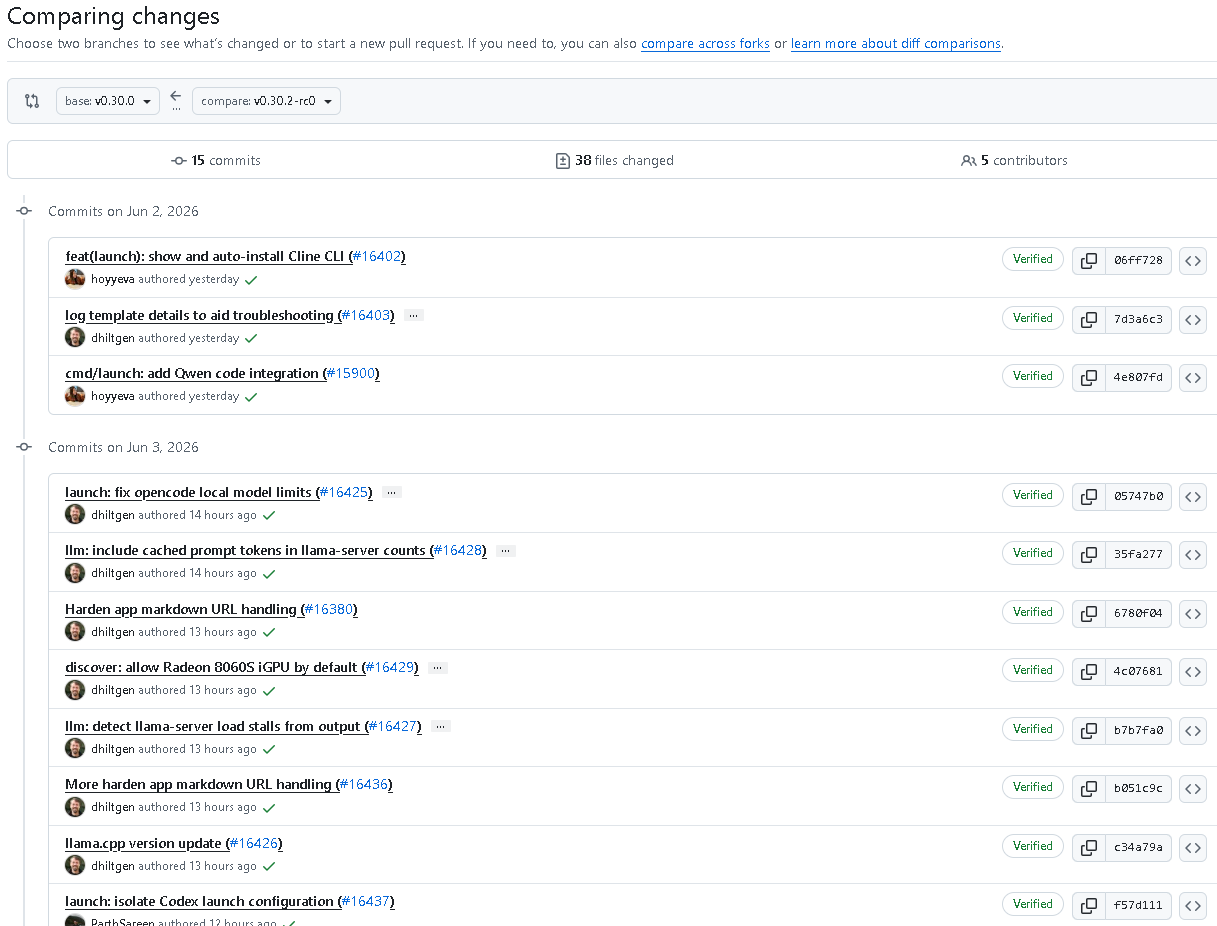Screen dimensions: 1217x926
Task: Click Verified badge on commit 7d3a6c3
Action: click(1033, 318)
